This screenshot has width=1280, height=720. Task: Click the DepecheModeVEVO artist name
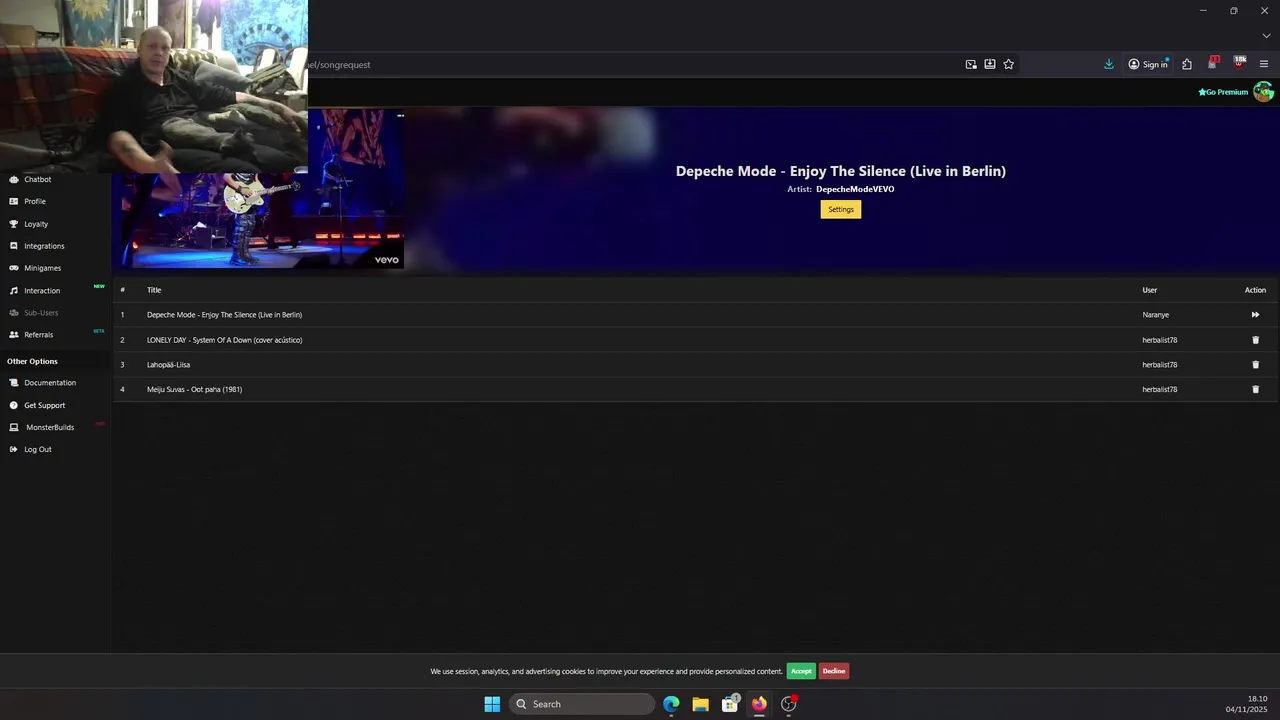click(x=855, y=189)
